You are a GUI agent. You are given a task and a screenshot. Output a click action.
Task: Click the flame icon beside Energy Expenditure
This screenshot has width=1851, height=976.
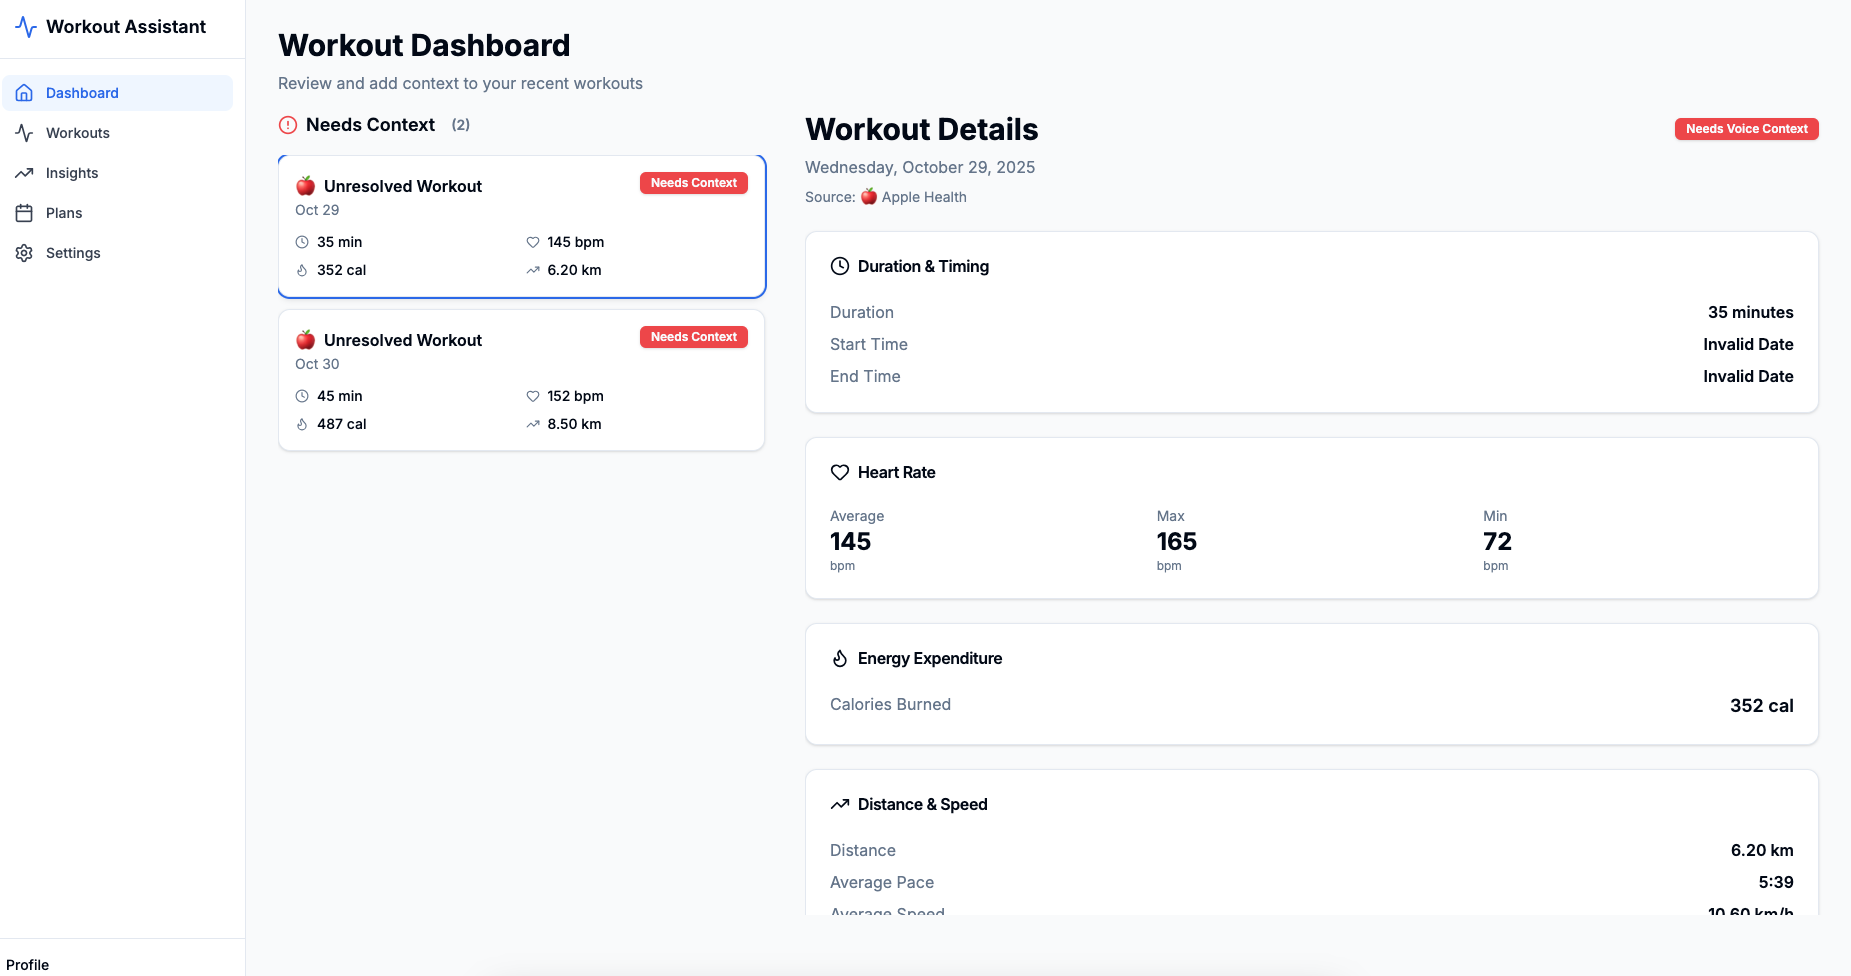840,658
